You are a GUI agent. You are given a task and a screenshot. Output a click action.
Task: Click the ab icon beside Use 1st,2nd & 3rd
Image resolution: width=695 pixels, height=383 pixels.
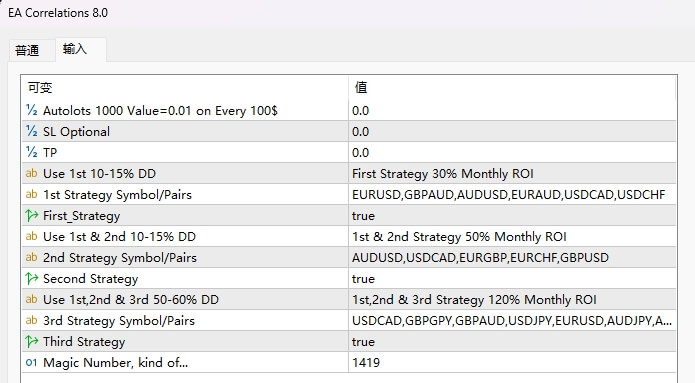coord(31,299)
